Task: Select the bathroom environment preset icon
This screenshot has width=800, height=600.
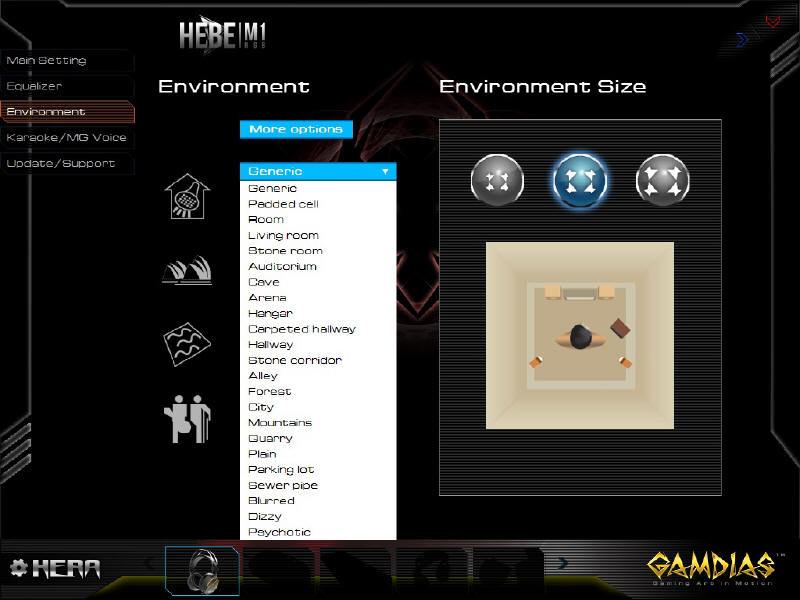Action: coord(187,196)
